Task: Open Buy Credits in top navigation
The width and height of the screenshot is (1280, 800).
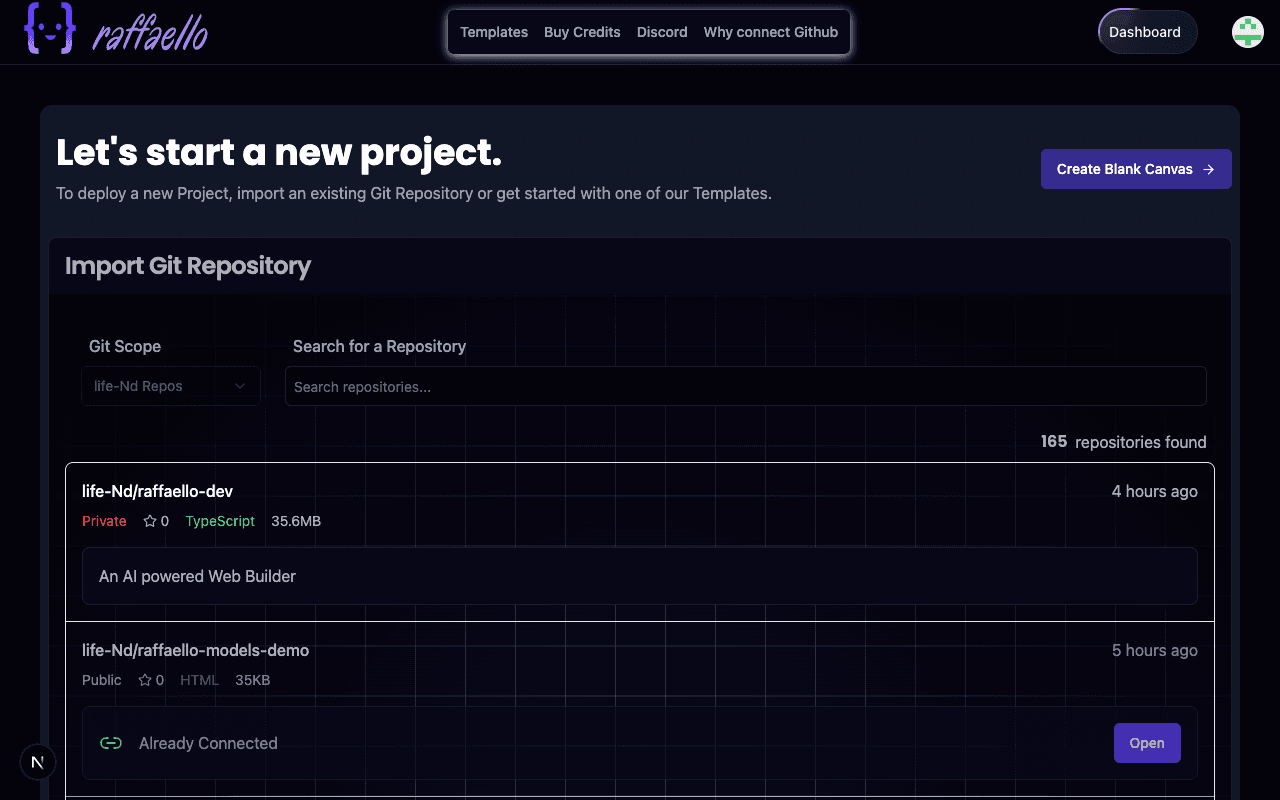Action: pyautogui.click(x=582, y=32)
